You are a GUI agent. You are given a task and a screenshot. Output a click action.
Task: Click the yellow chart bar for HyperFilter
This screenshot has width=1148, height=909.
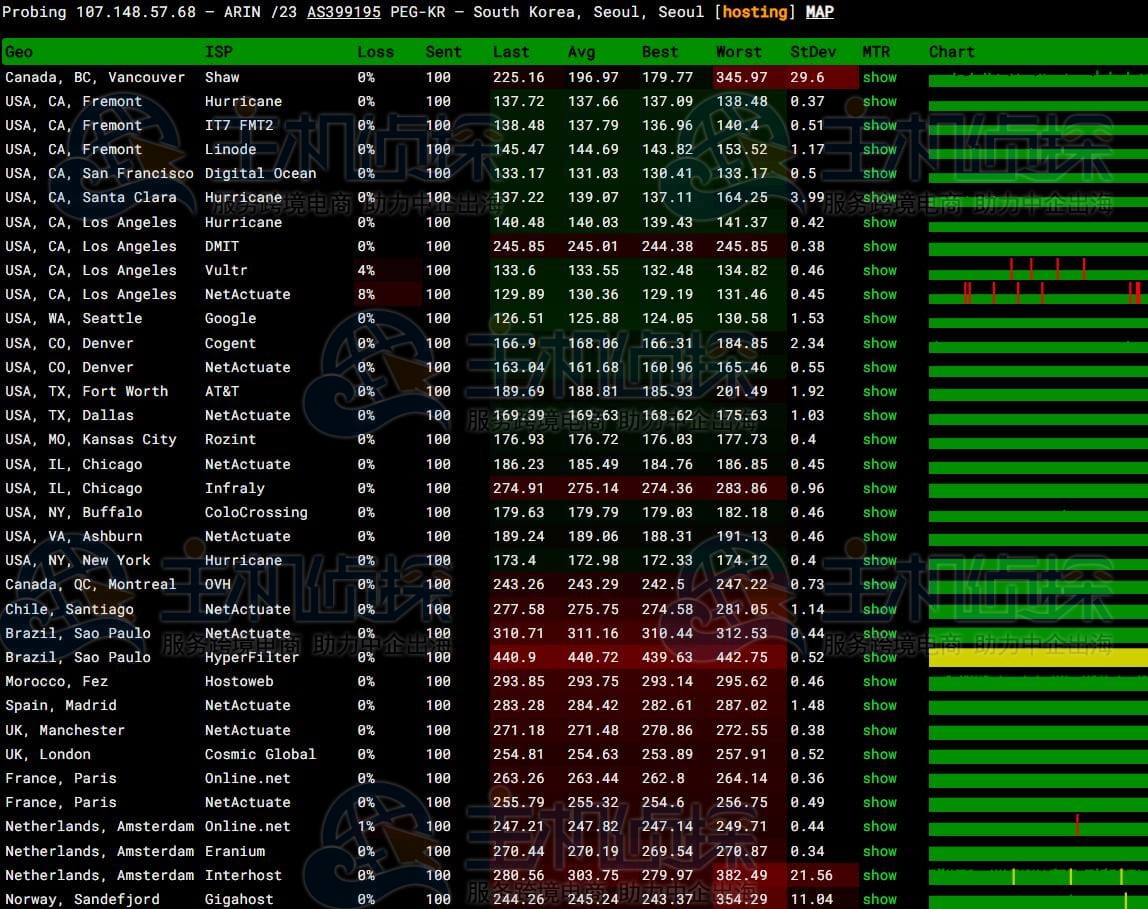click(1037, 657)
